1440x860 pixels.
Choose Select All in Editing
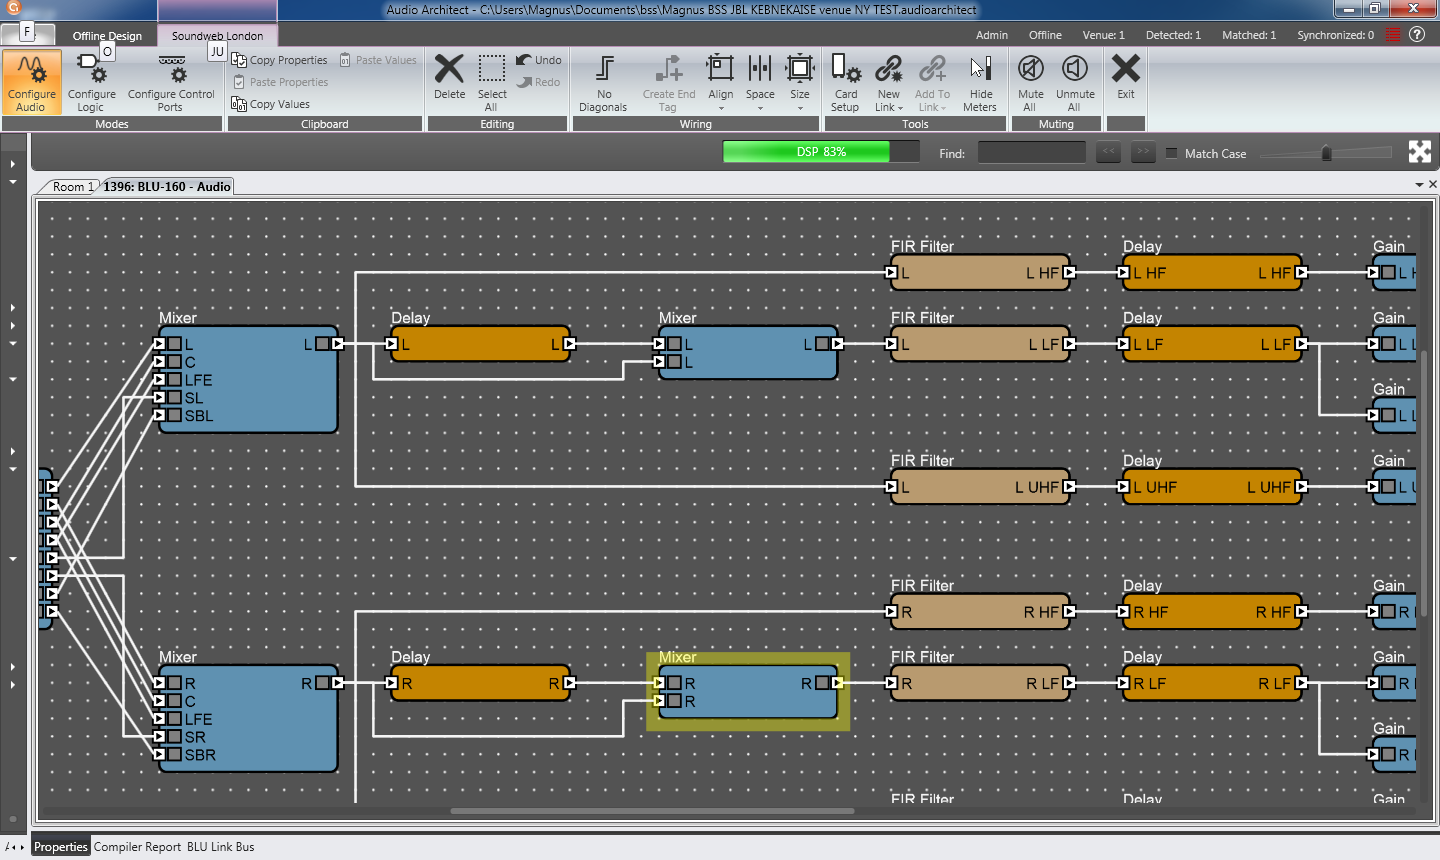[x=491, y=82]
